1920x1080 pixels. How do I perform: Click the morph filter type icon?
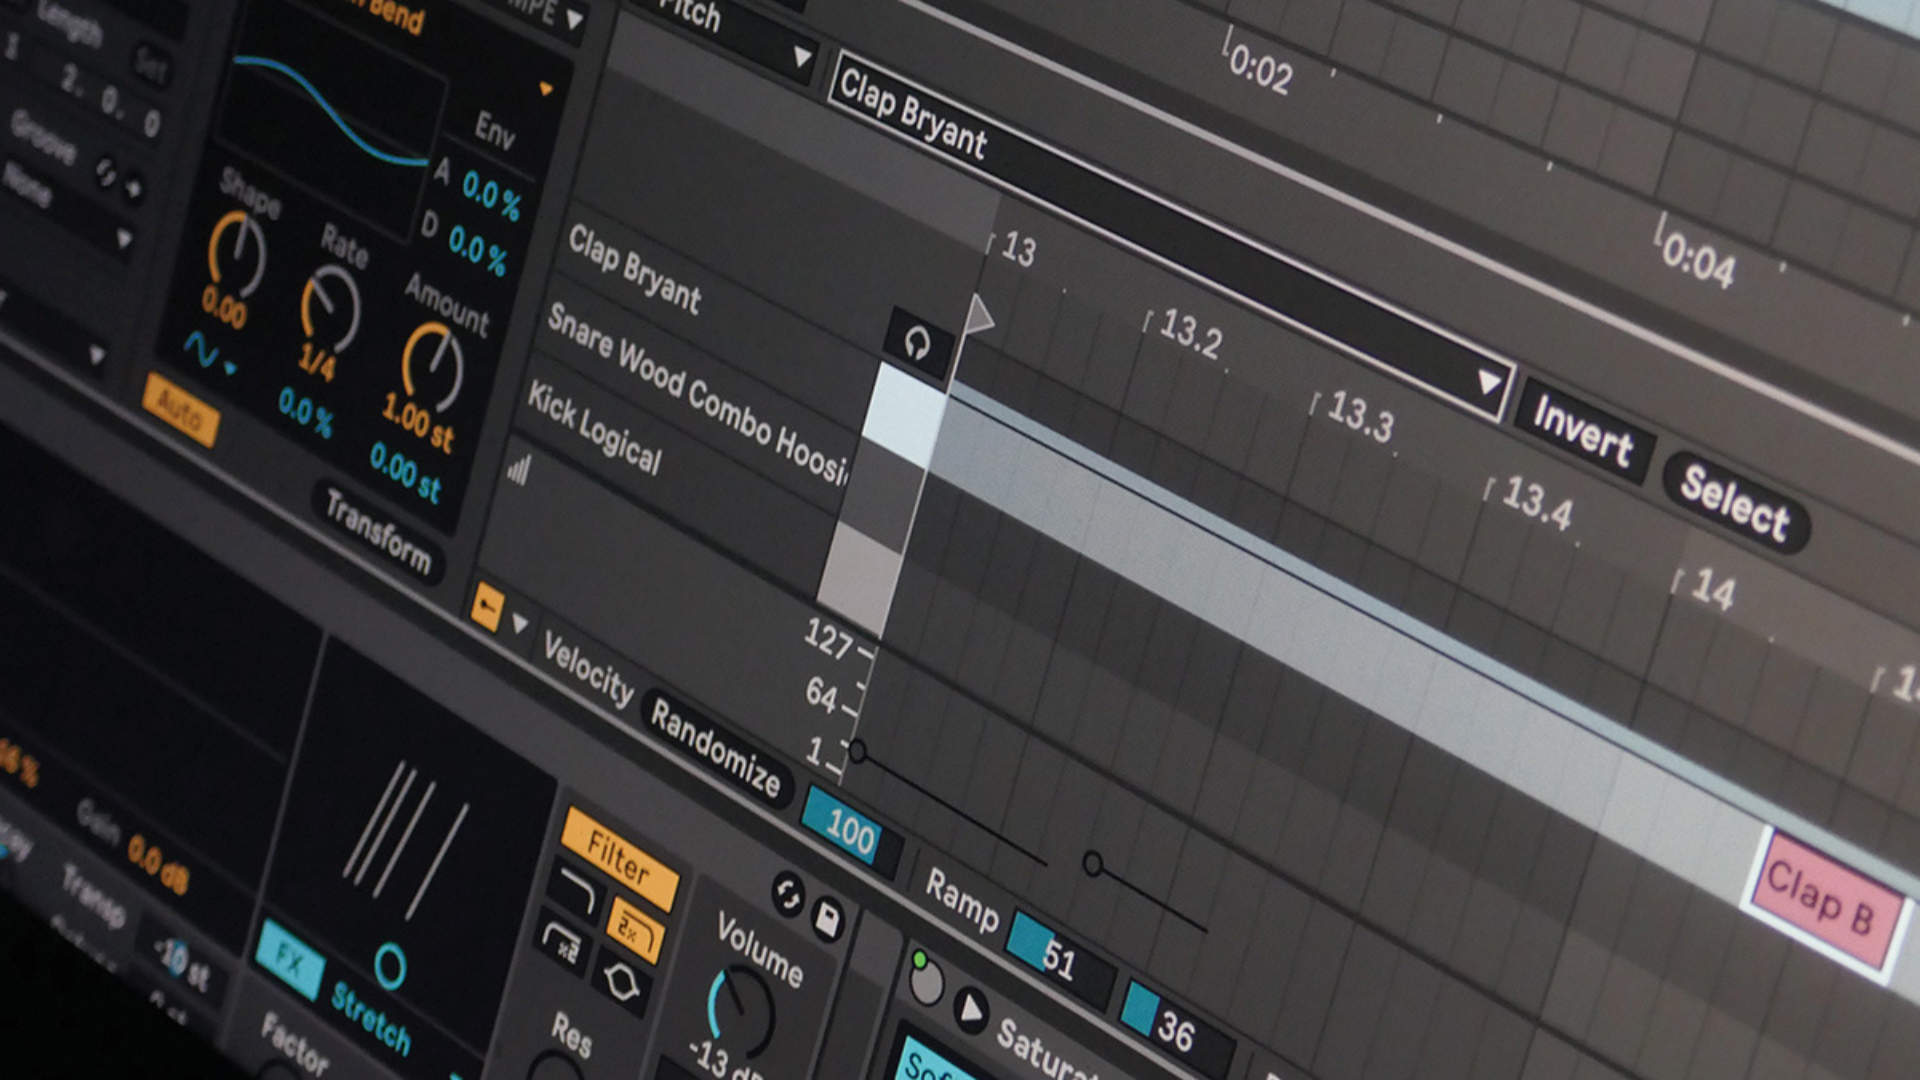coord(620,983)
